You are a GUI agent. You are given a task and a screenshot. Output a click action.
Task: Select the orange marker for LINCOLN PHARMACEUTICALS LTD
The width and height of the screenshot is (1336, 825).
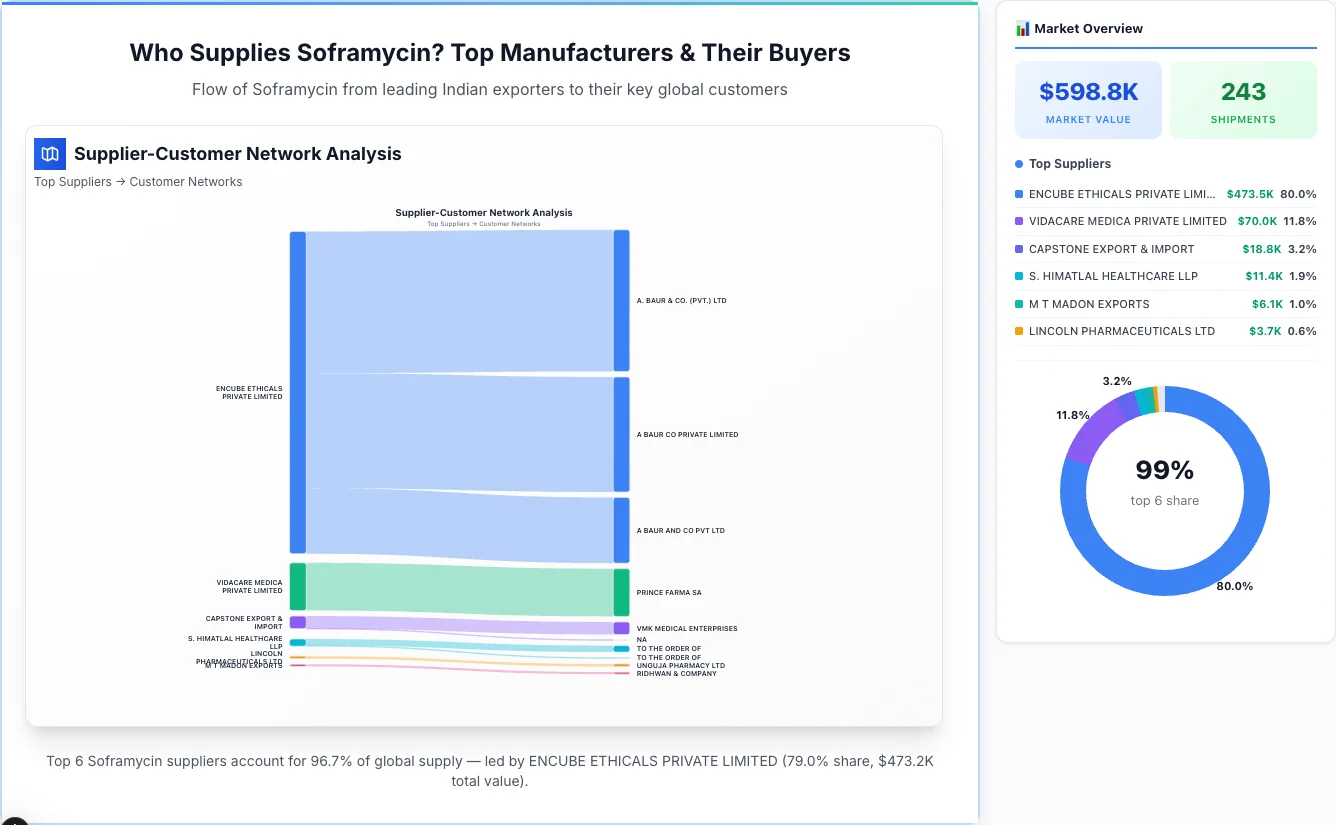click(x=1018, y=331)
